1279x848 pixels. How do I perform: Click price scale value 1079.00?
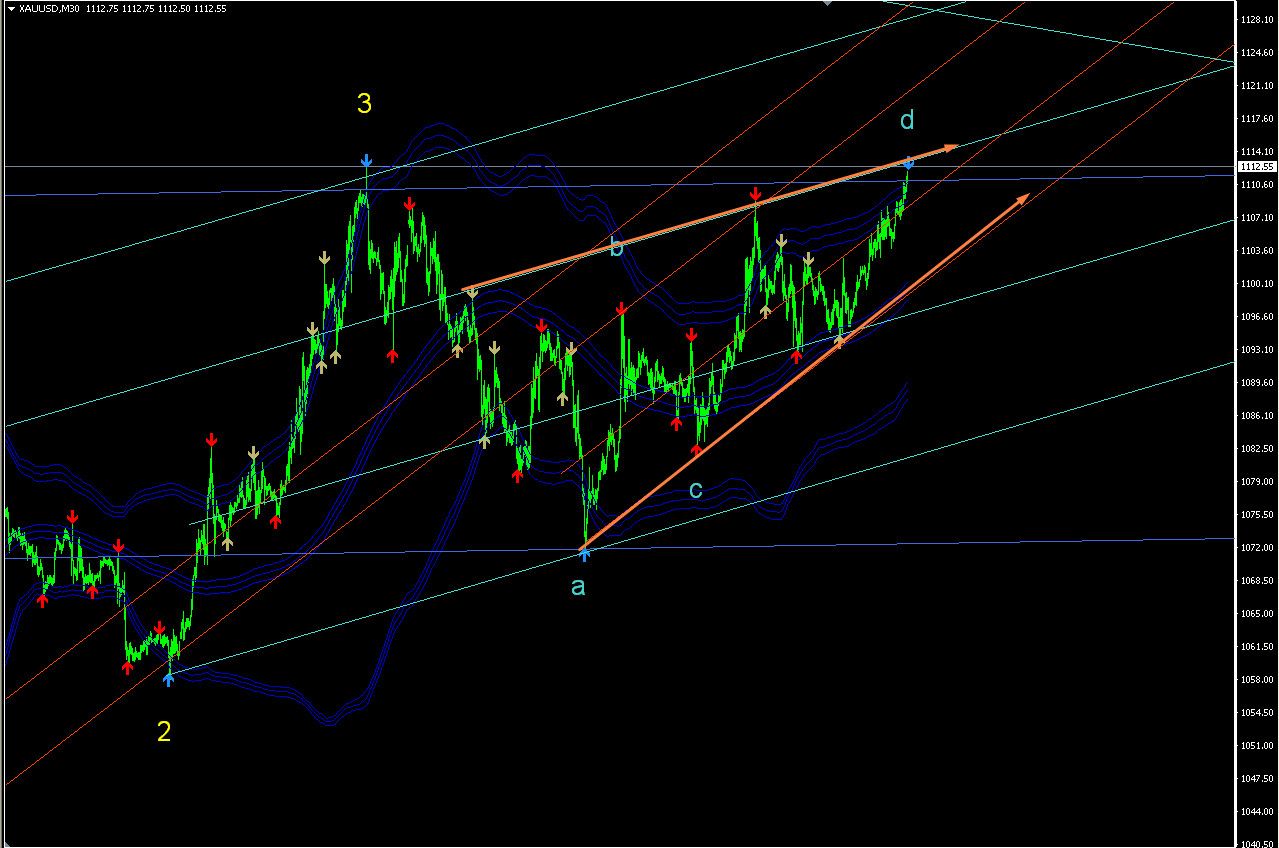1256,482
